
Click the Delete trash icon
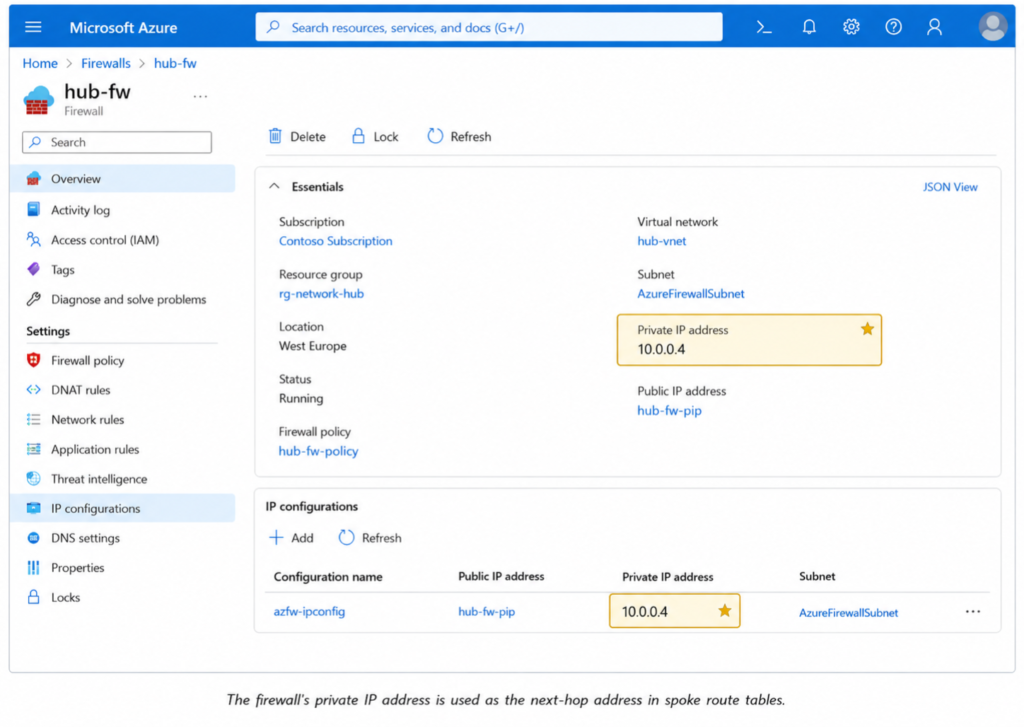[x=275, y=136]
